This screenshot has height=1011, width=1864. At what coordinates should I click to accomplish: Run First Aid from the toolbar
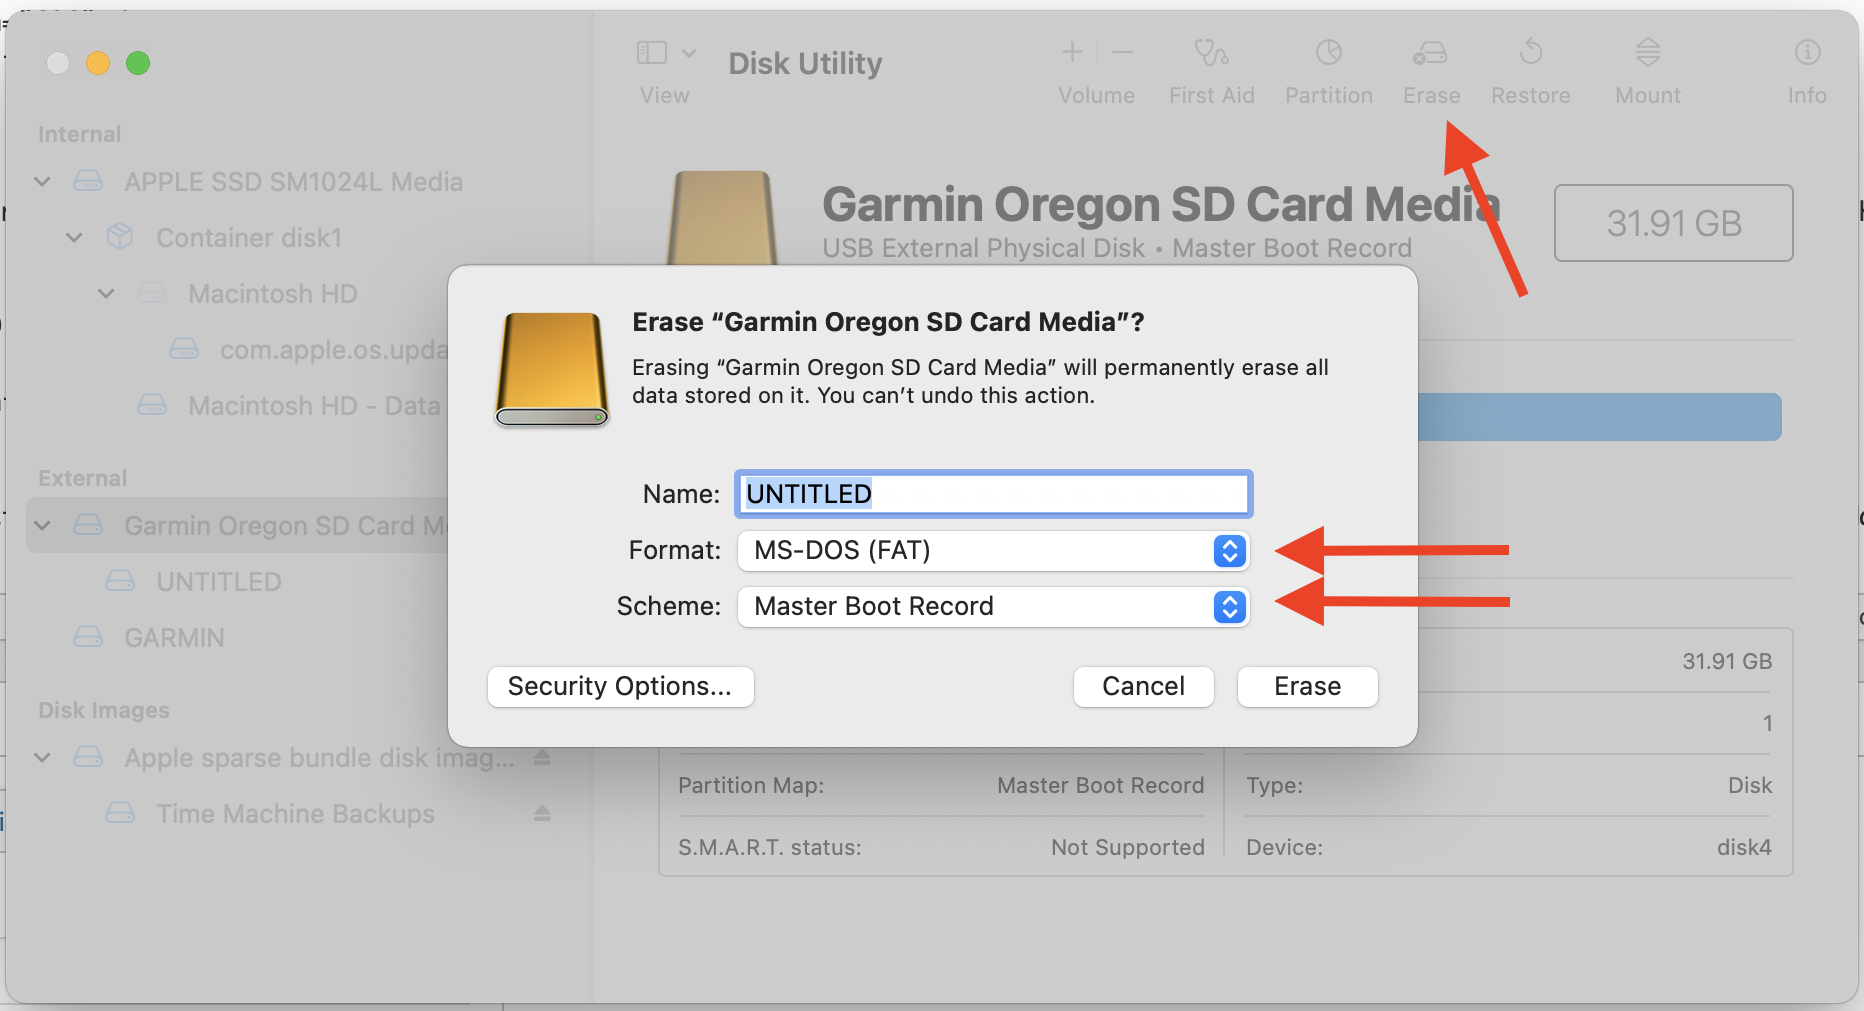(1211, 52)
